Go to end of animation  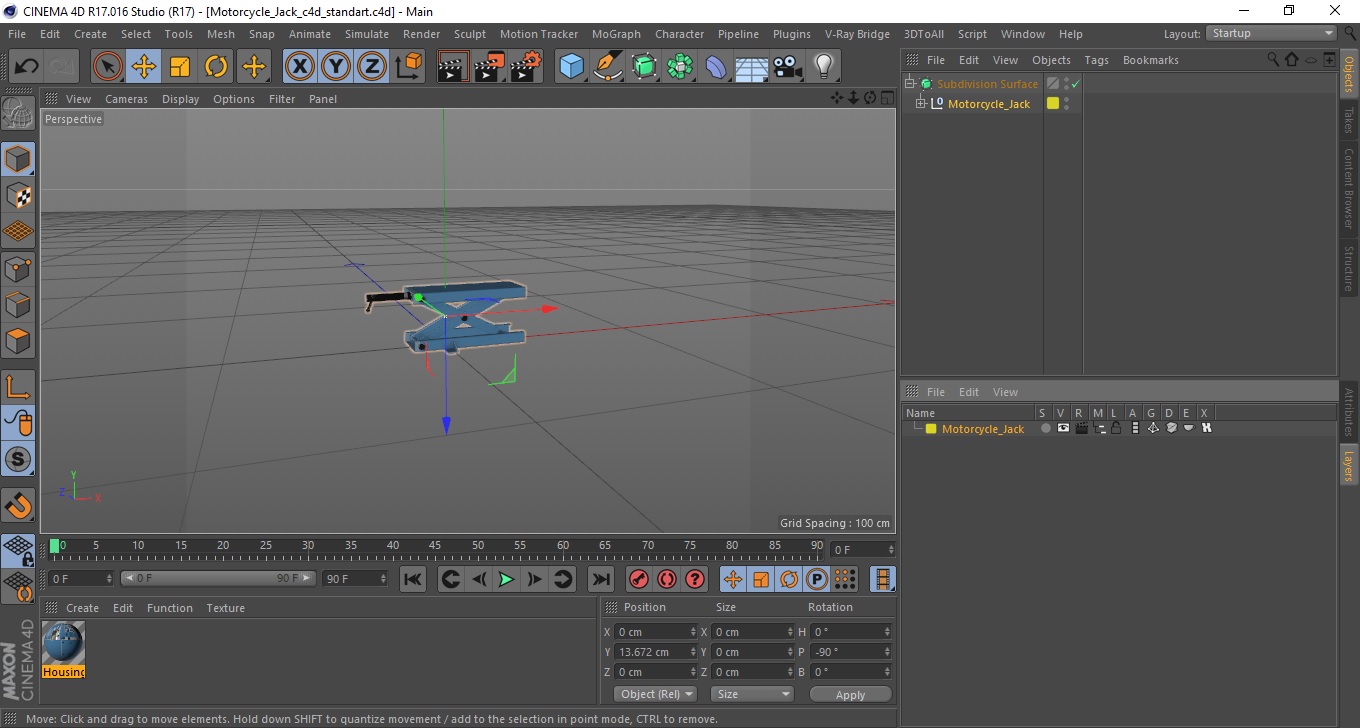(x=600, y=579)
